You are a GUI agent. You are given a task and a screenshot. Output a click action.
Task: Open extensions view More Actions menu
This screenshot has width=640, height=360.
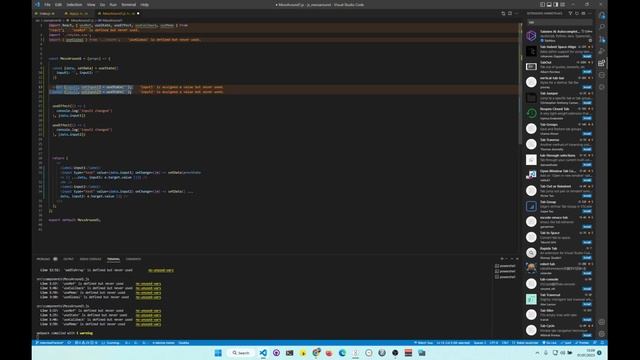[x=590, y=13]
